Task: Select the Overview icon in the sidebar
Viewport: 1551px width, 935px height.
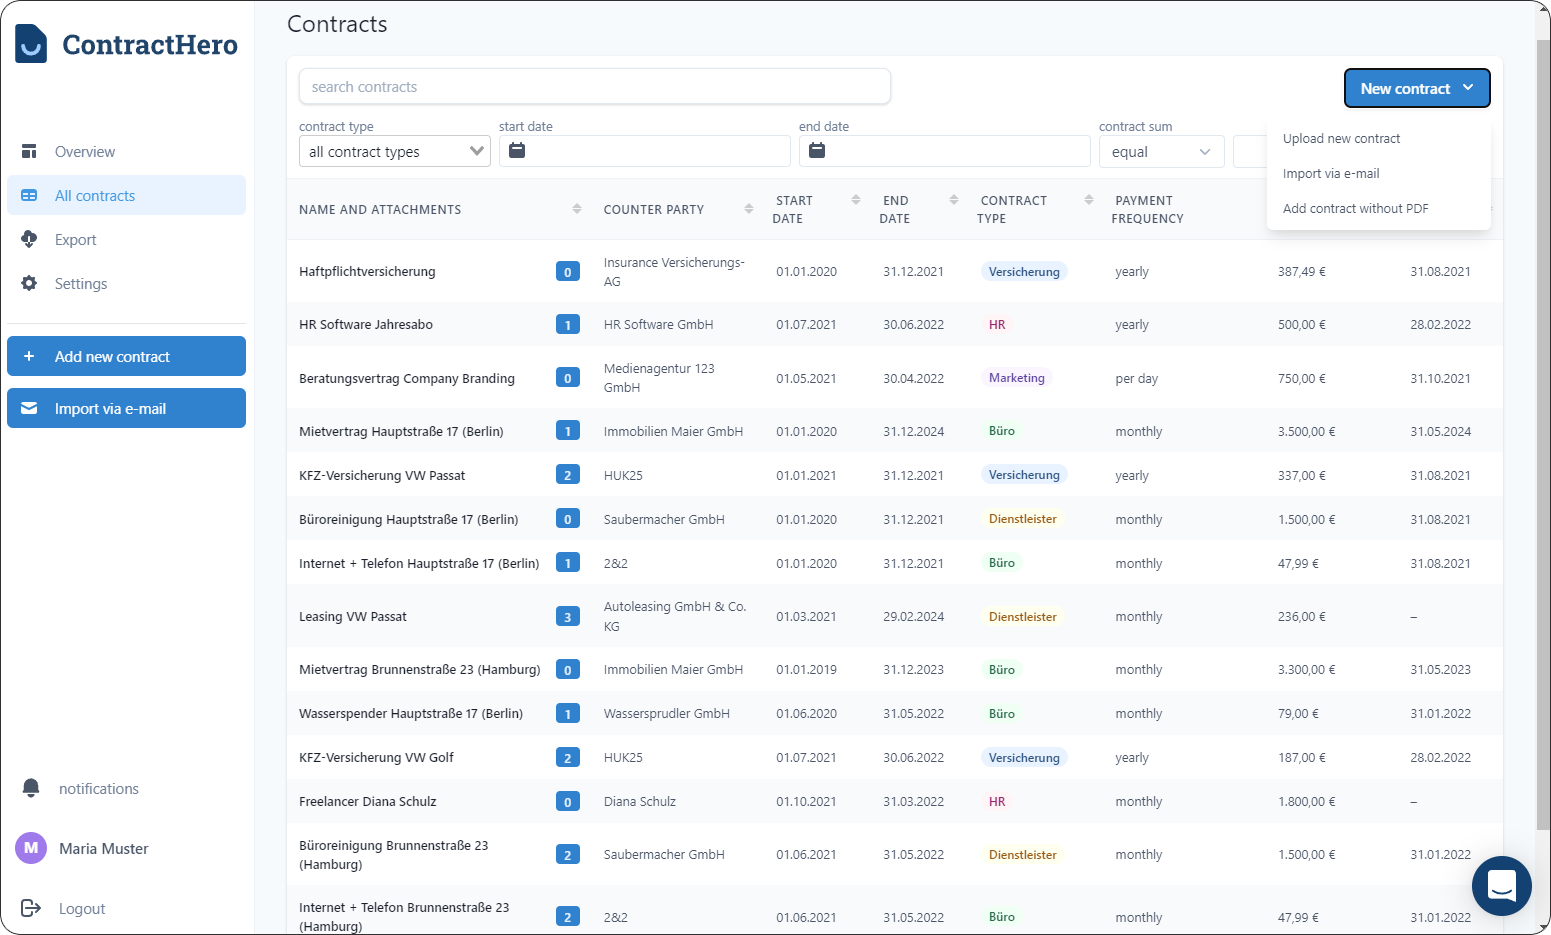Action: coord(30,151)
